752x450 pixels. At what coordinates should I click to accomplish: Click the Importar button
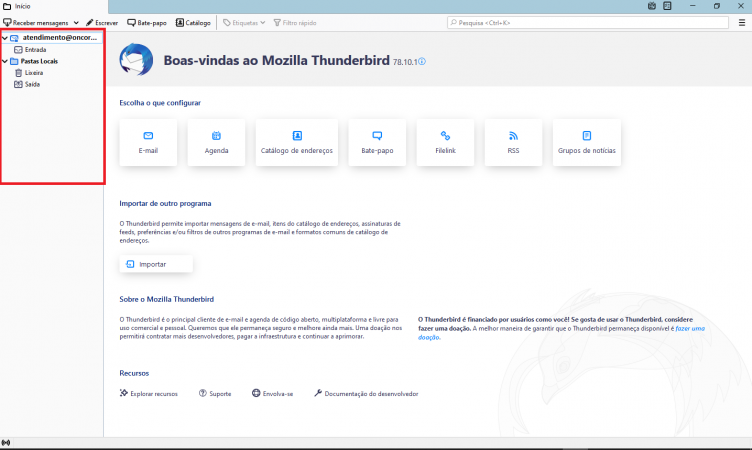[x=156, y=264]
